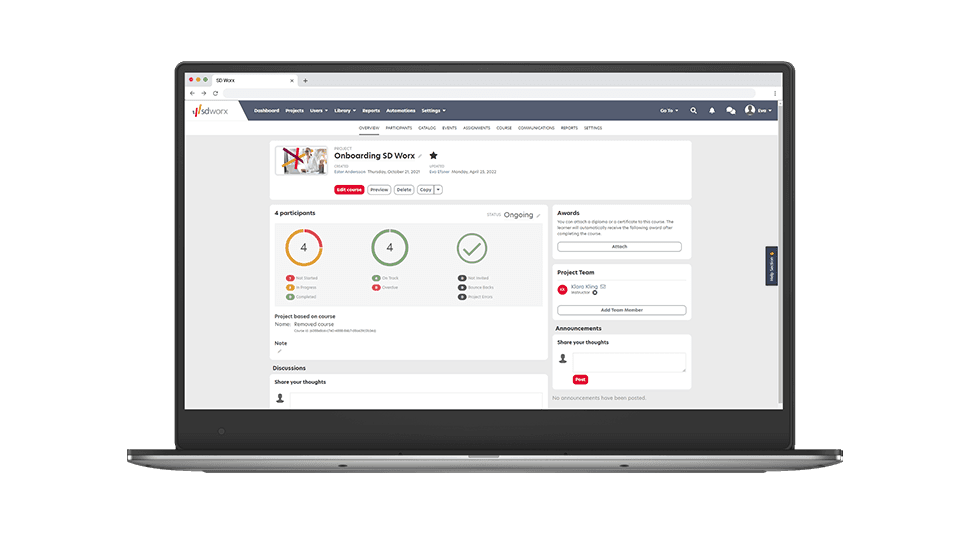Switch to the Events tab
960x540 pixels.
(x=449, y=128)
